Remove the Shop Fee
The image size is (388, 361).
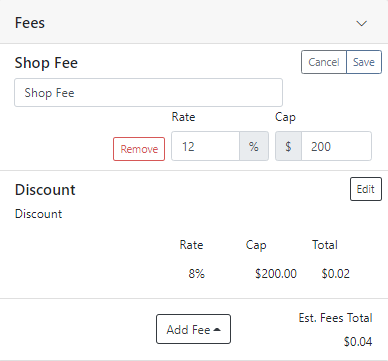pyautogui.click(x=139, y=149)
